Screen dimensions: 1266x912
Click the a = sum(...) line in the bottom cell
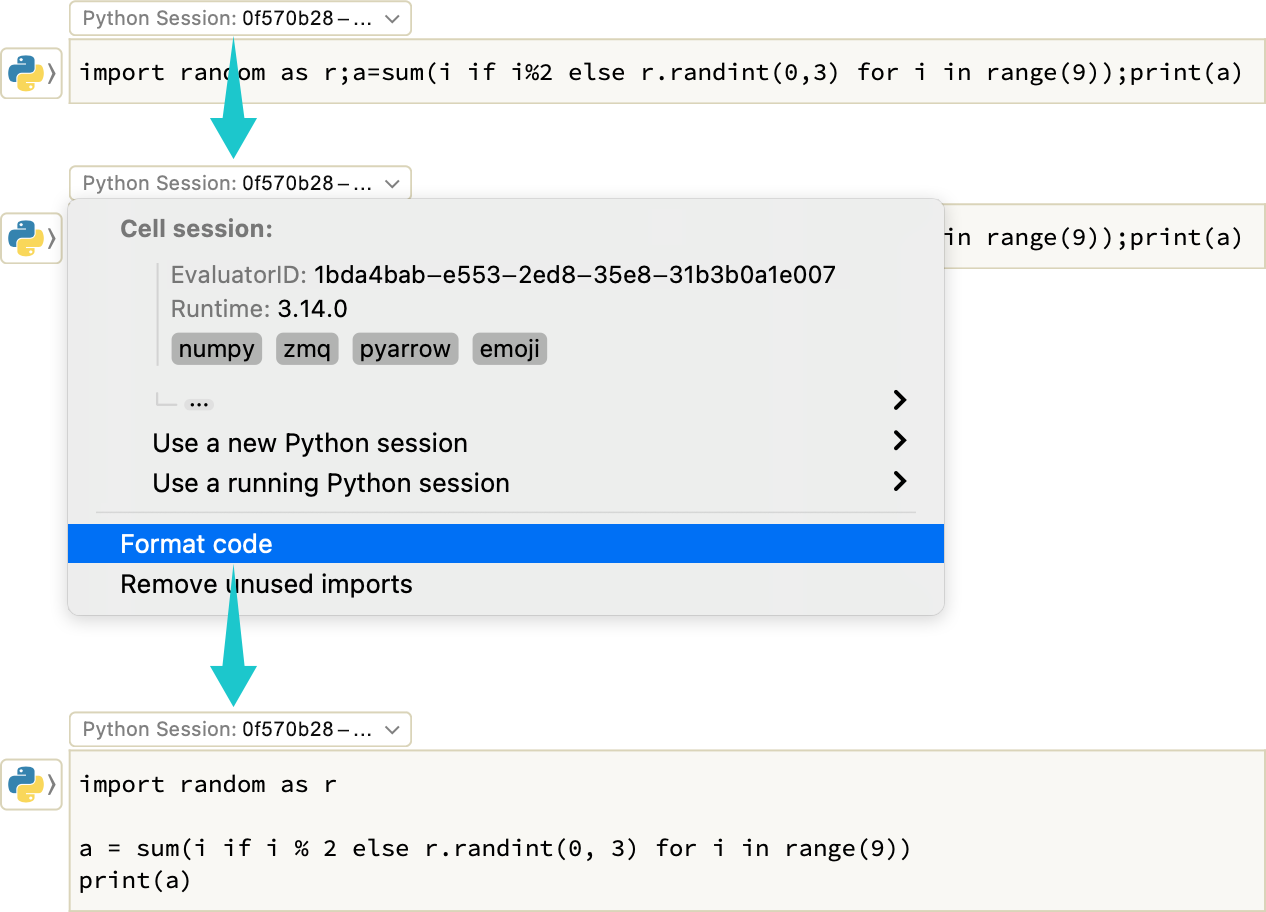[x=495, y=849]
